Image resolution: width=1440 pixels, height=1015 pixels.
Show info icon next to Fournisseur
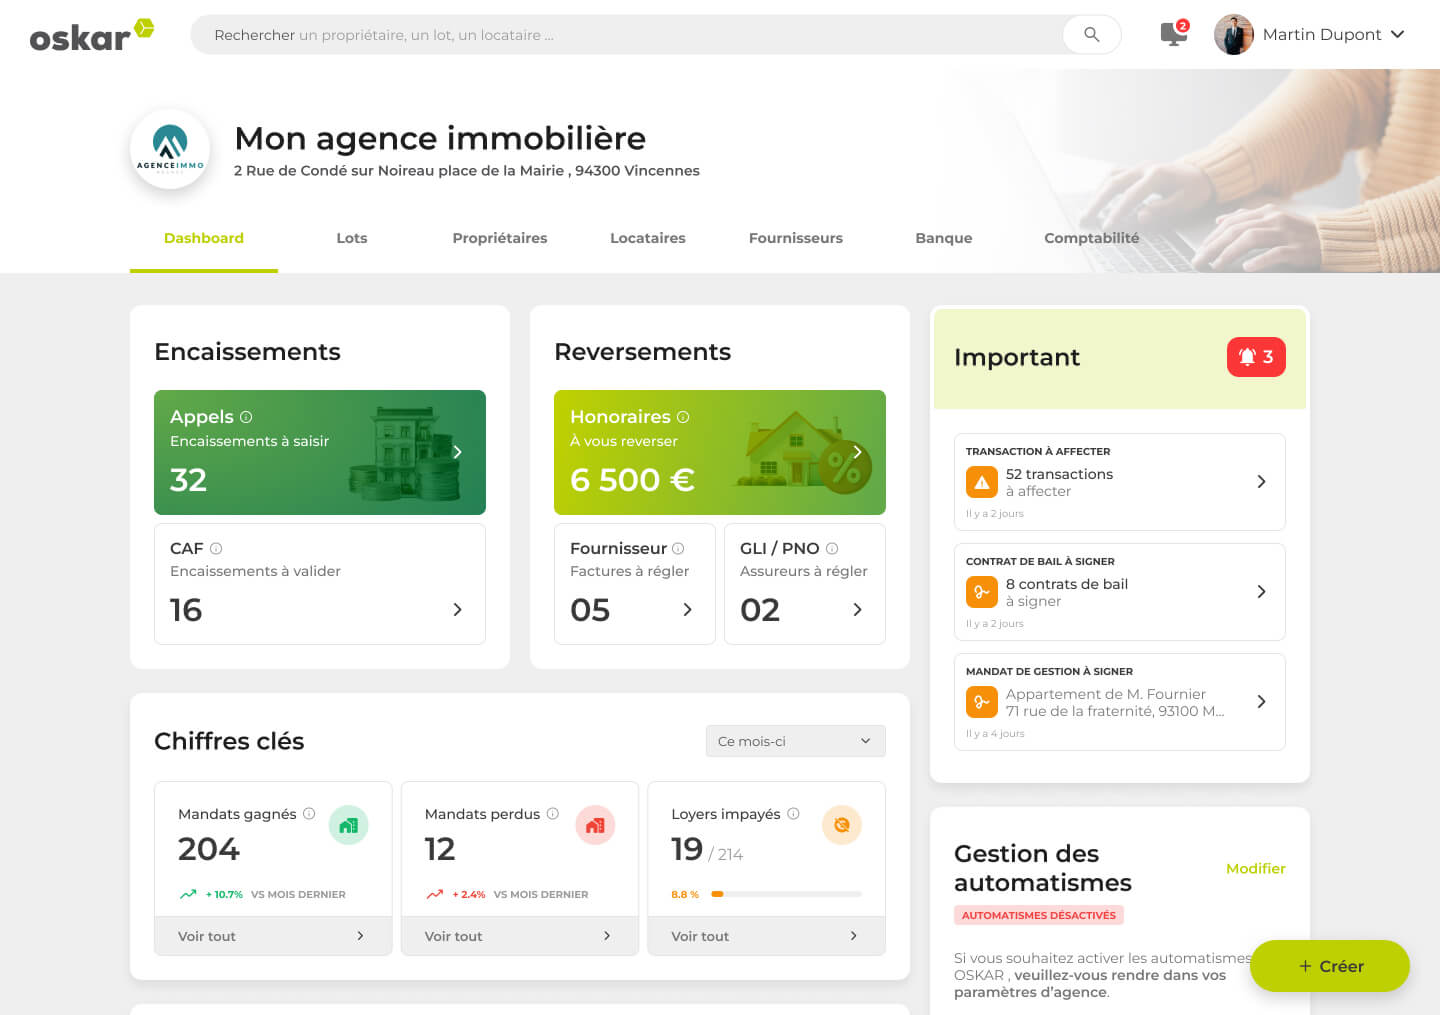[678, 548]
